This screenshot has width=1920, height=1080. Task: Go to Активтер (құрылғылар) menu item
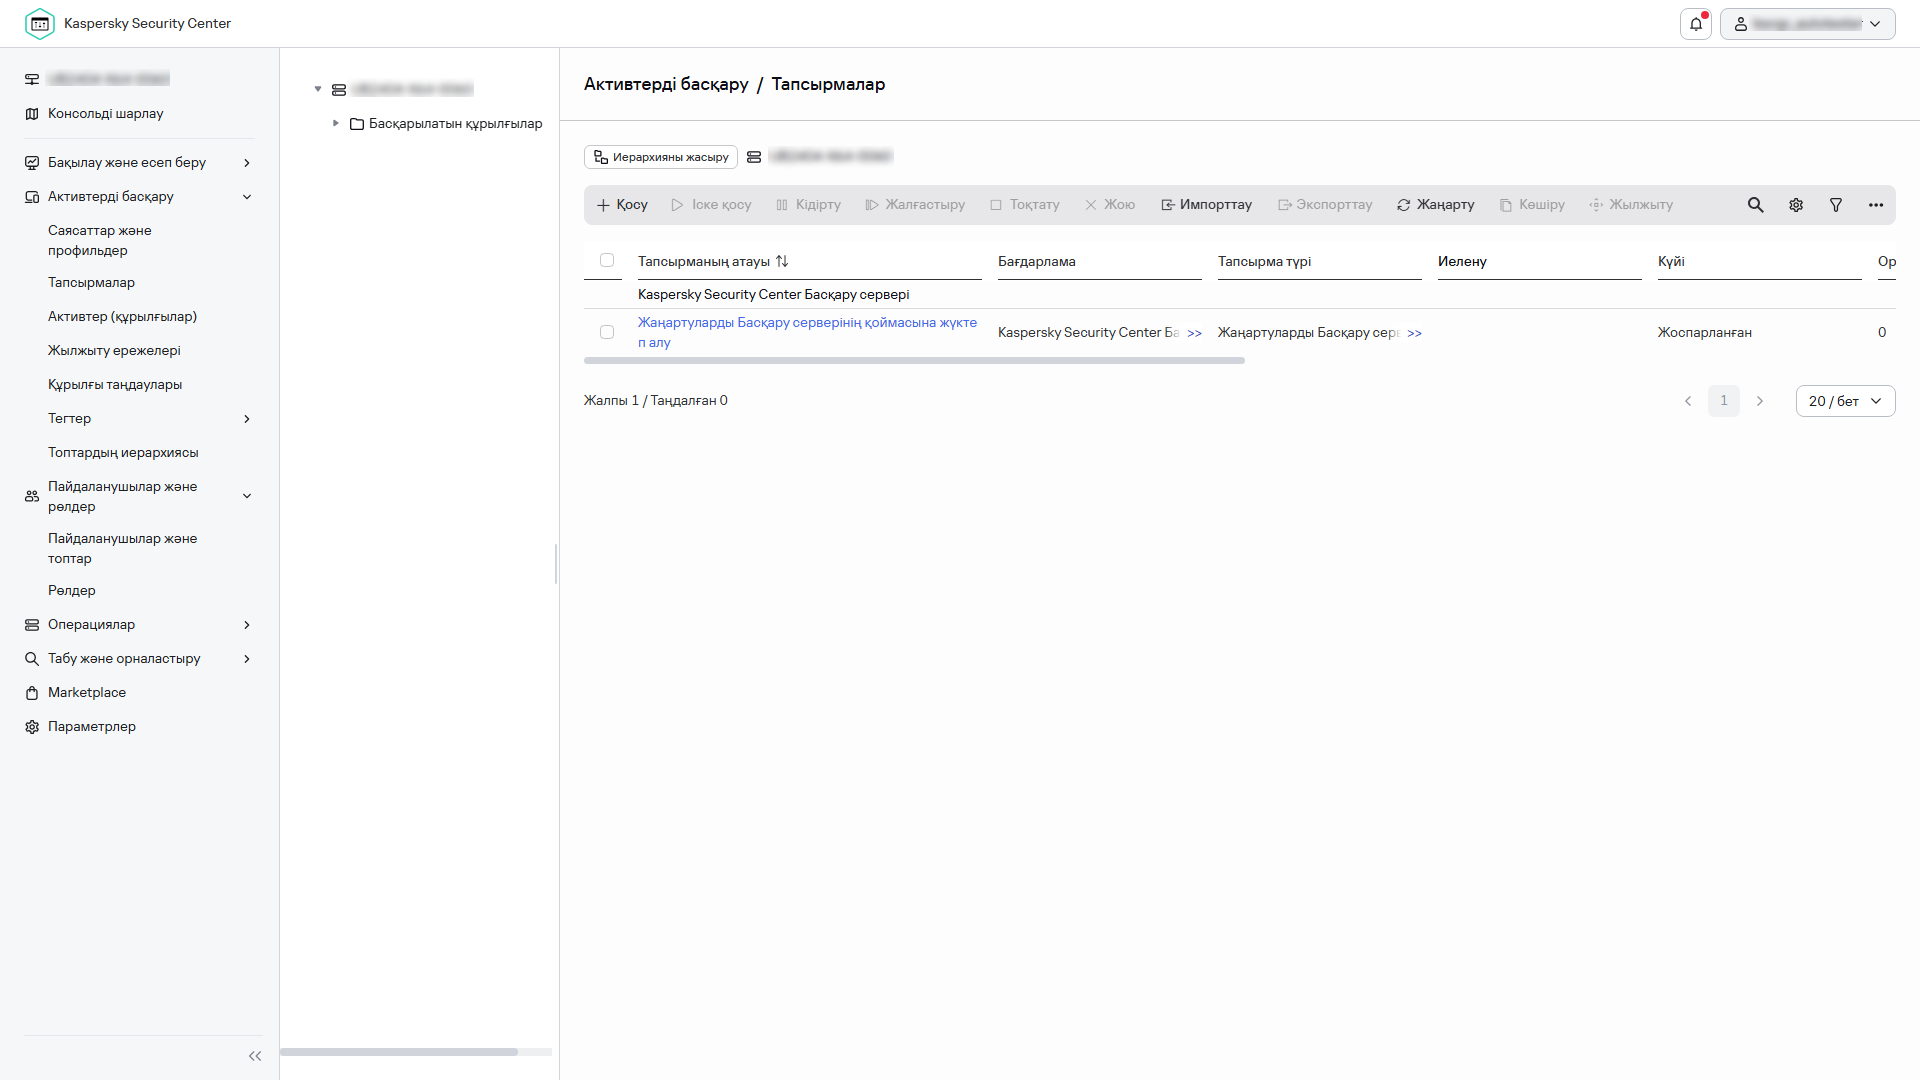click(122, 316)
